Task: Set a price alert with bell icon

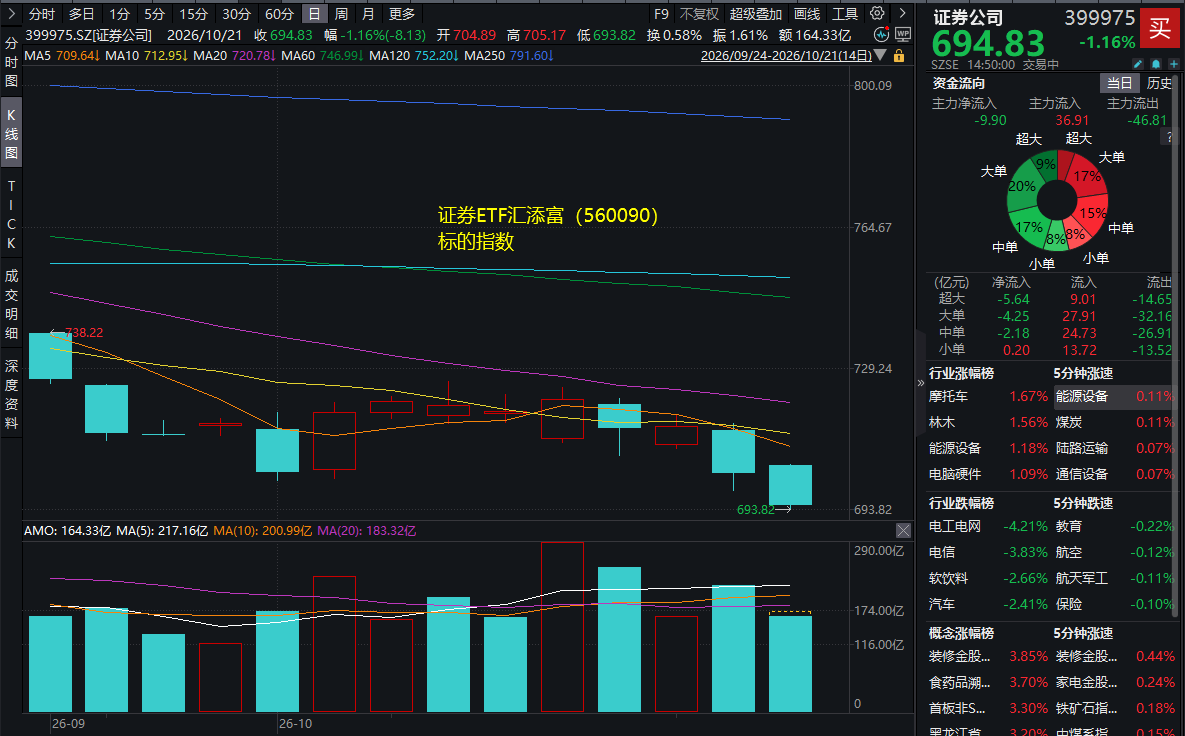Action: (1156, 65)
